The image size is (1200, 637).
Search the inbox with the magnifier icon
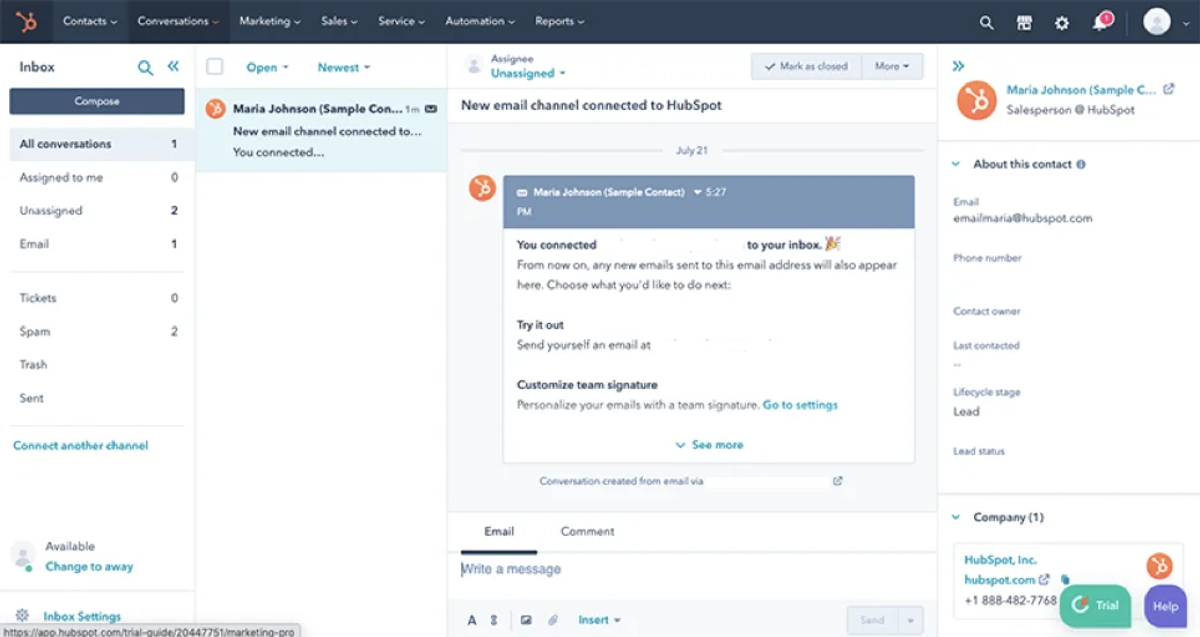[146, 67]
